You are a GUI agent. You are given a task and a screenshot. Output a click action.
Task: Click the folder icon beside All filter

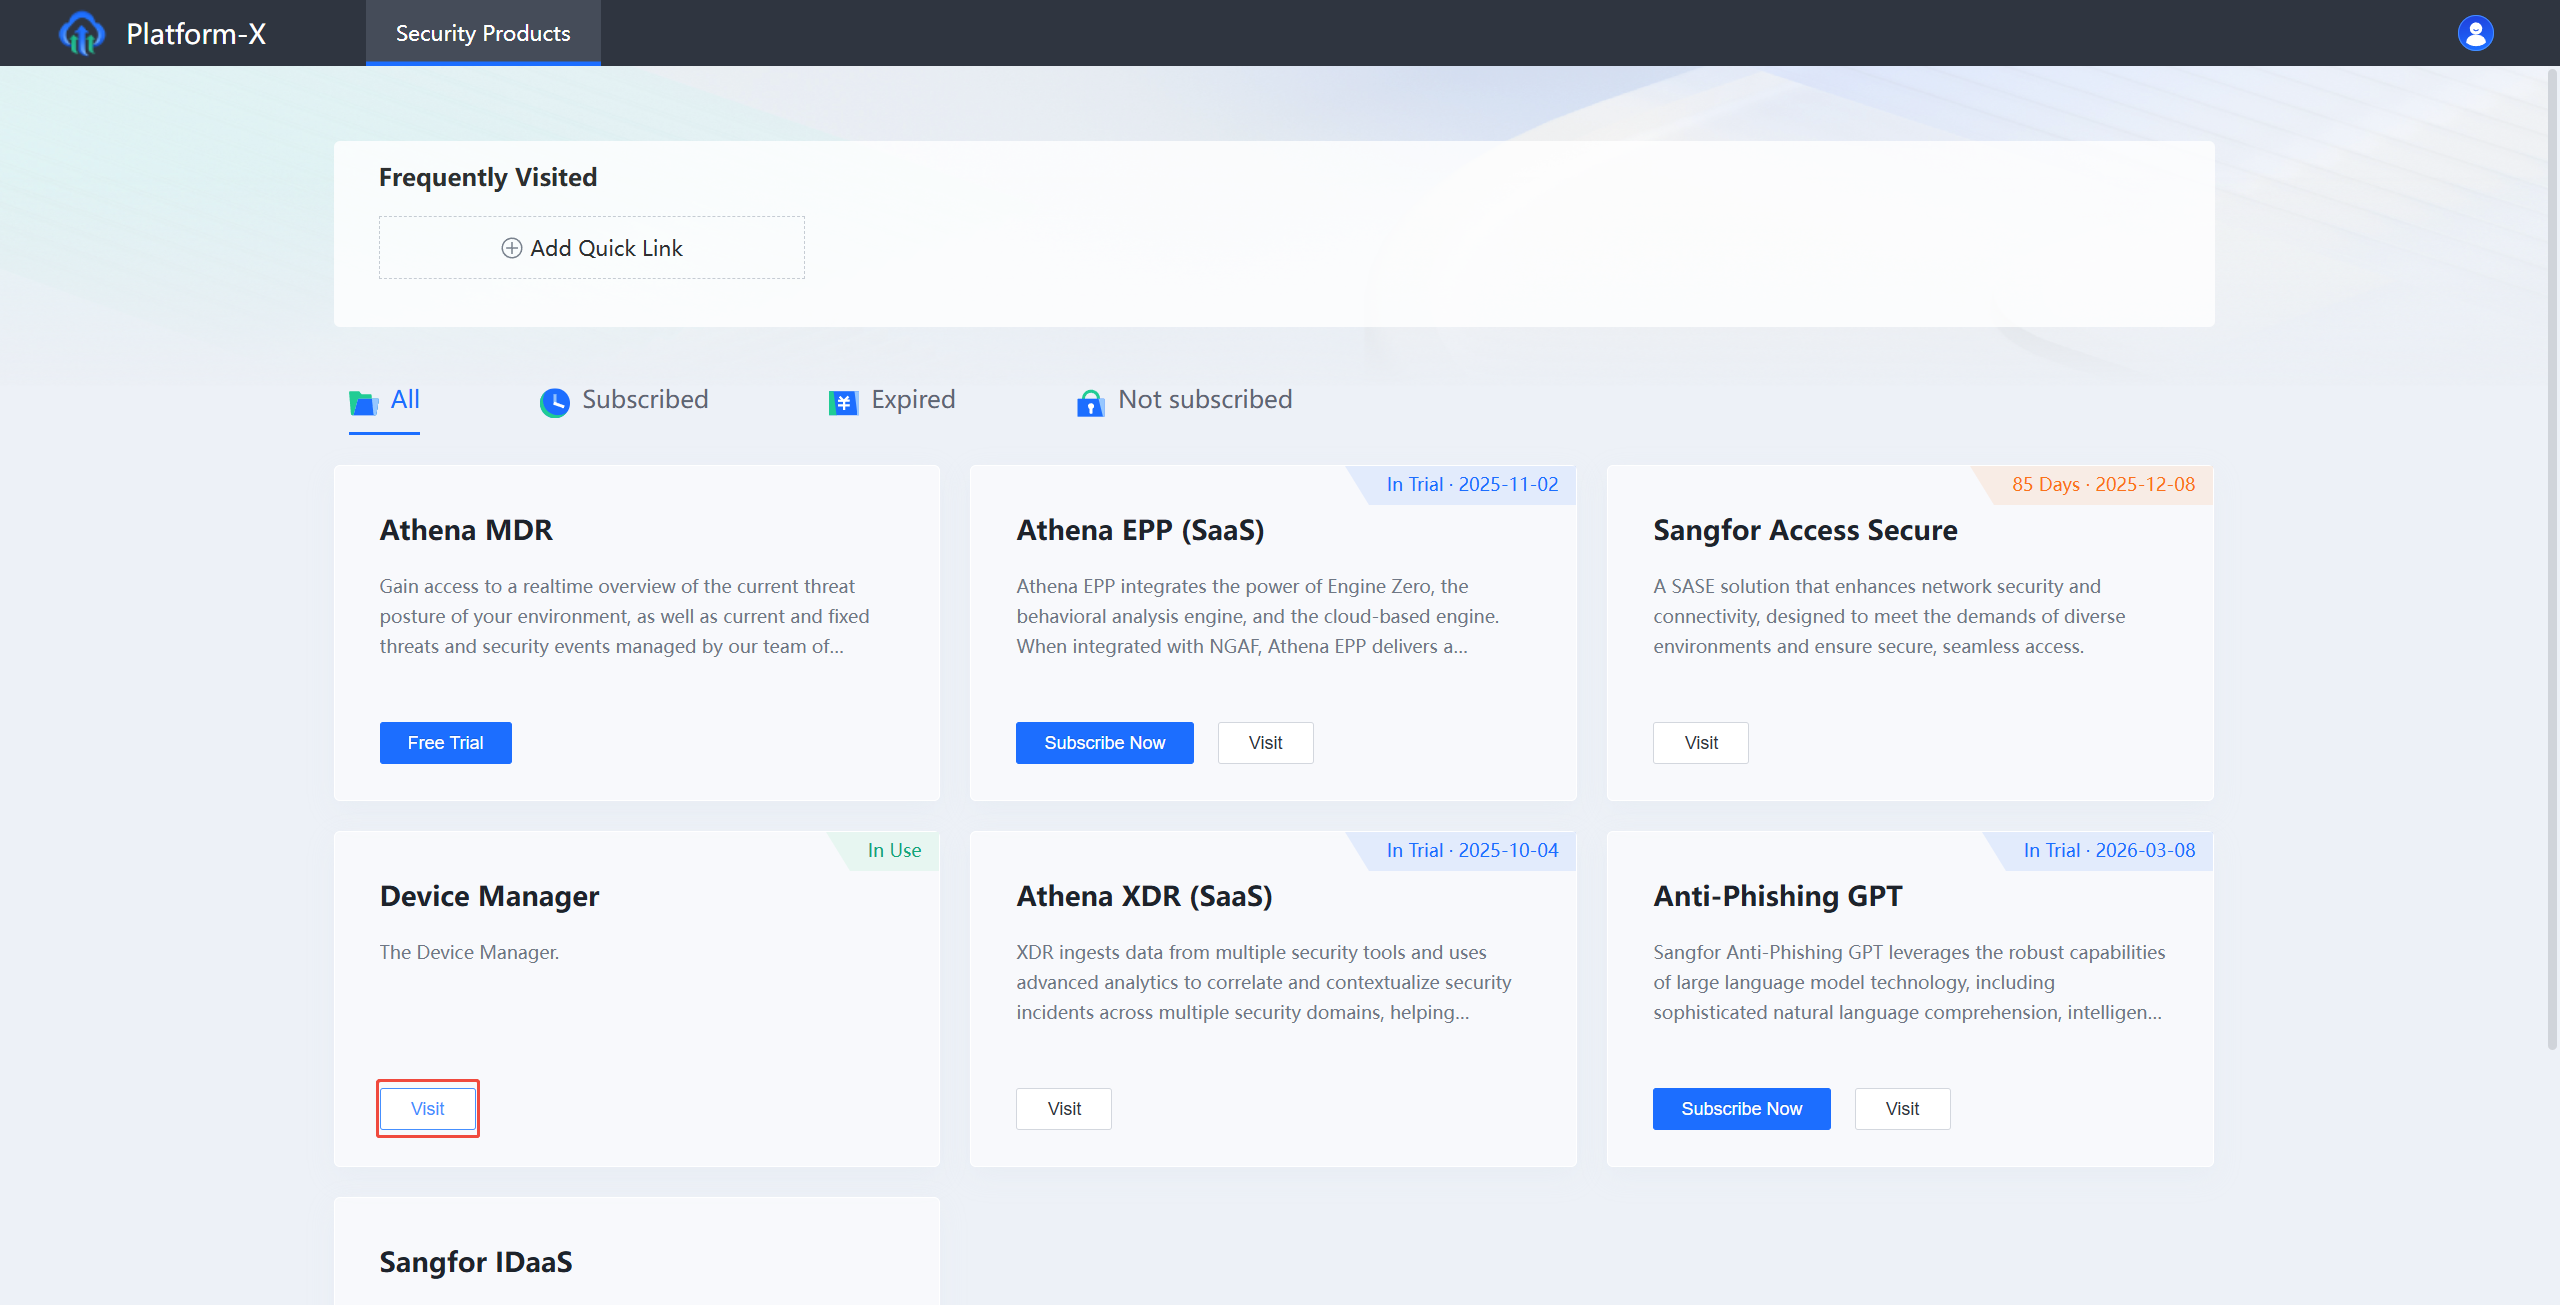click(364, 401)
